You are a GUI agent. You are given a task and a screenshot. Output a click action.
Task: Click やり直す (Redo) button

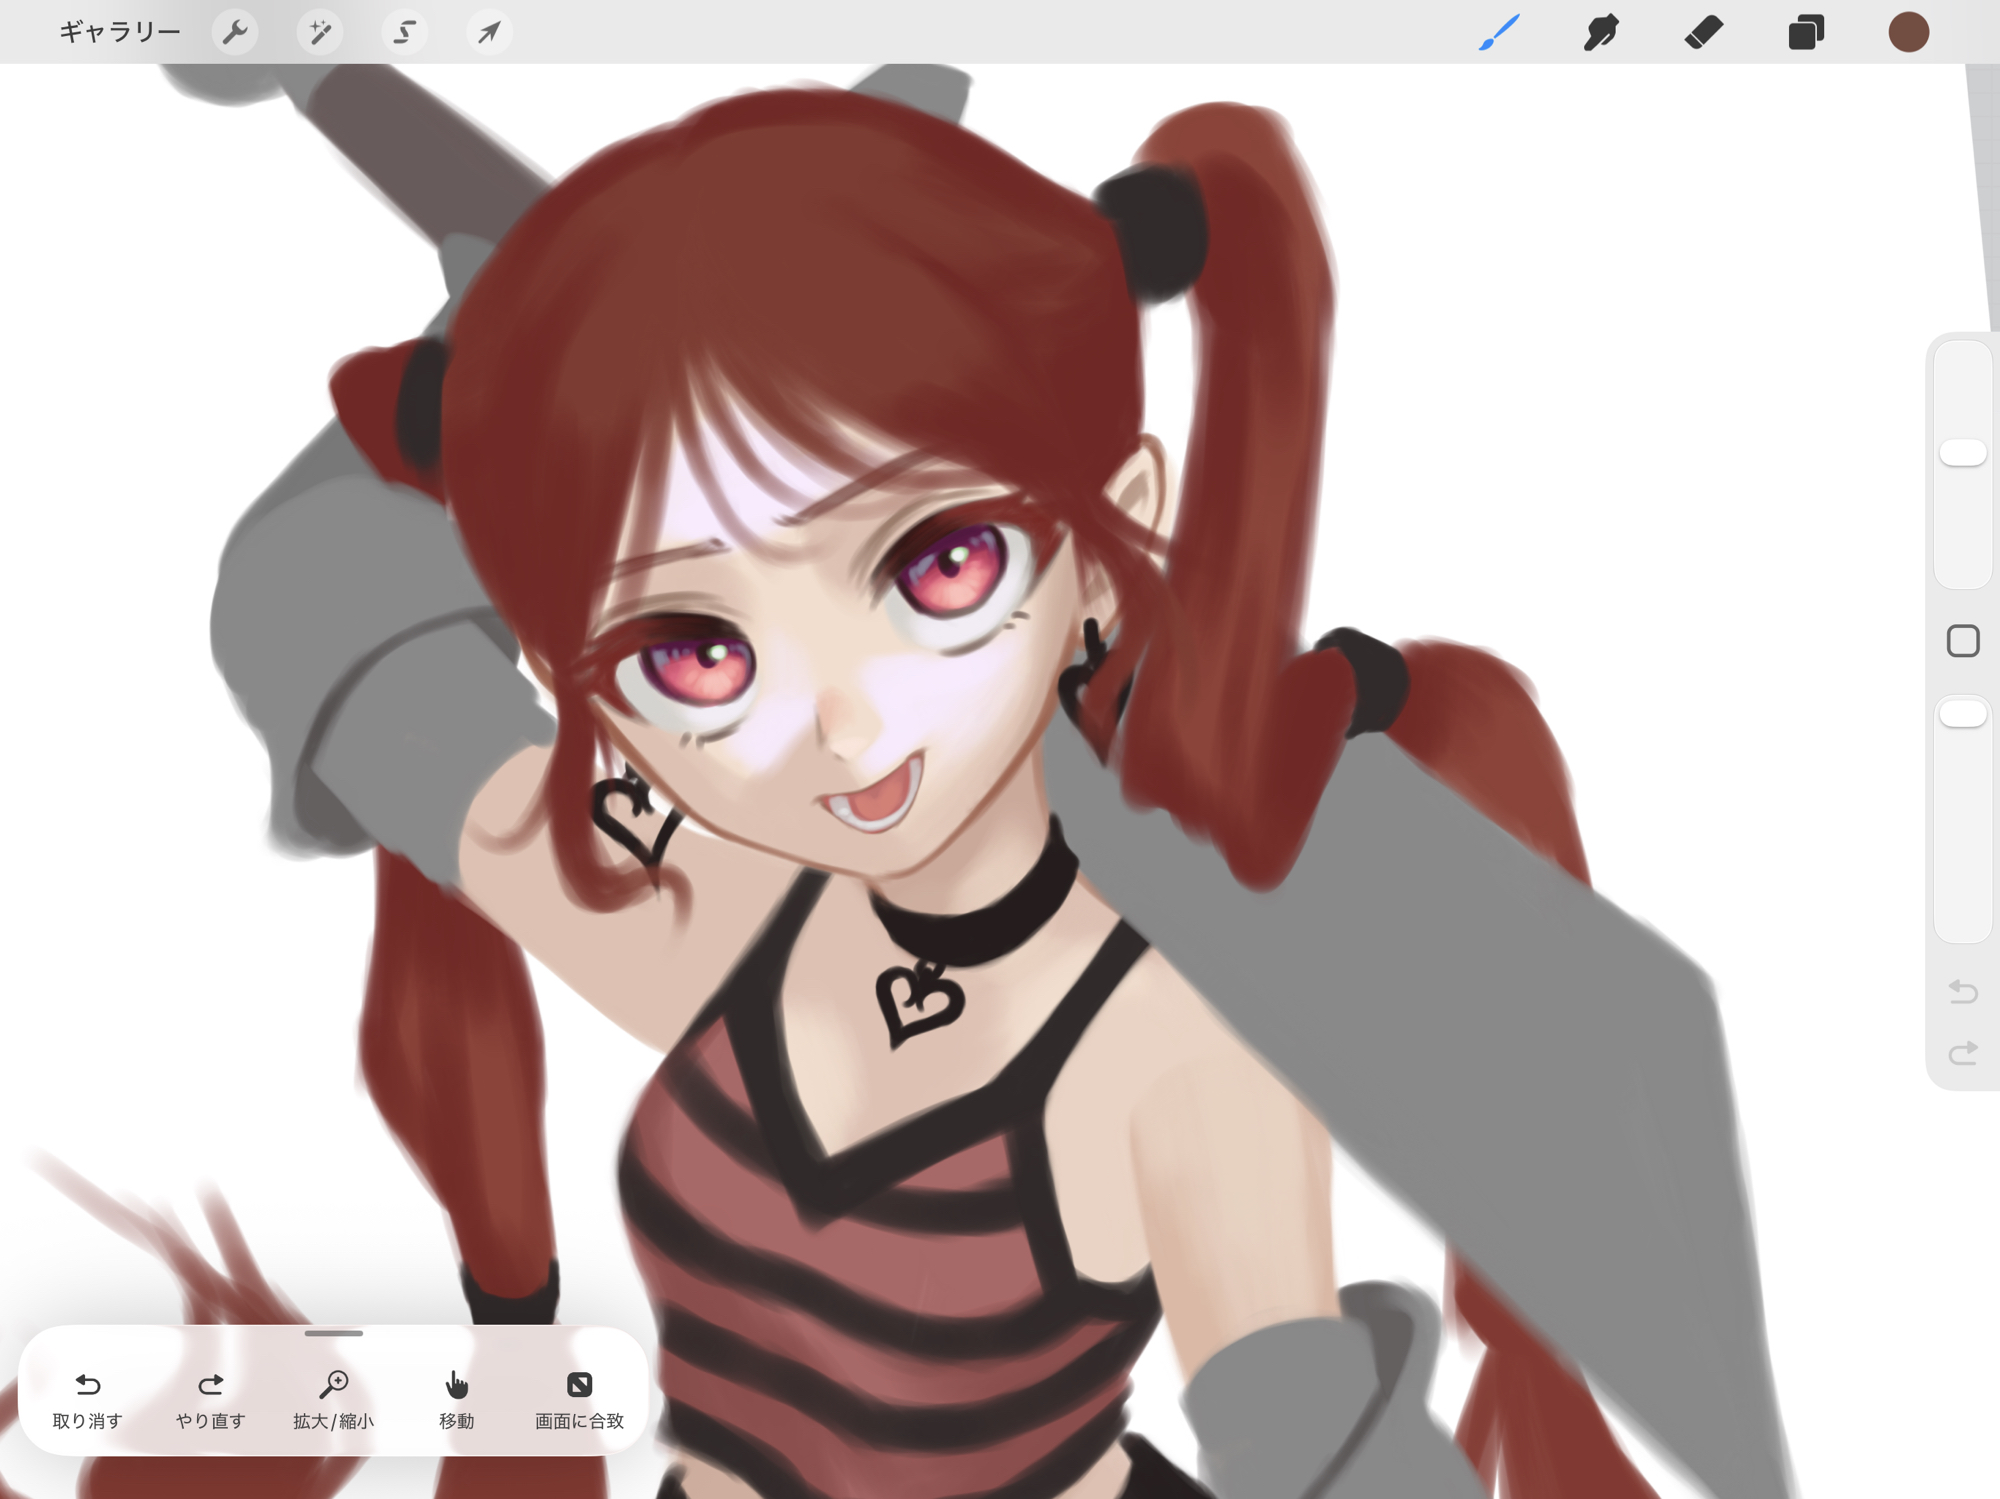tap(210, 1397)
